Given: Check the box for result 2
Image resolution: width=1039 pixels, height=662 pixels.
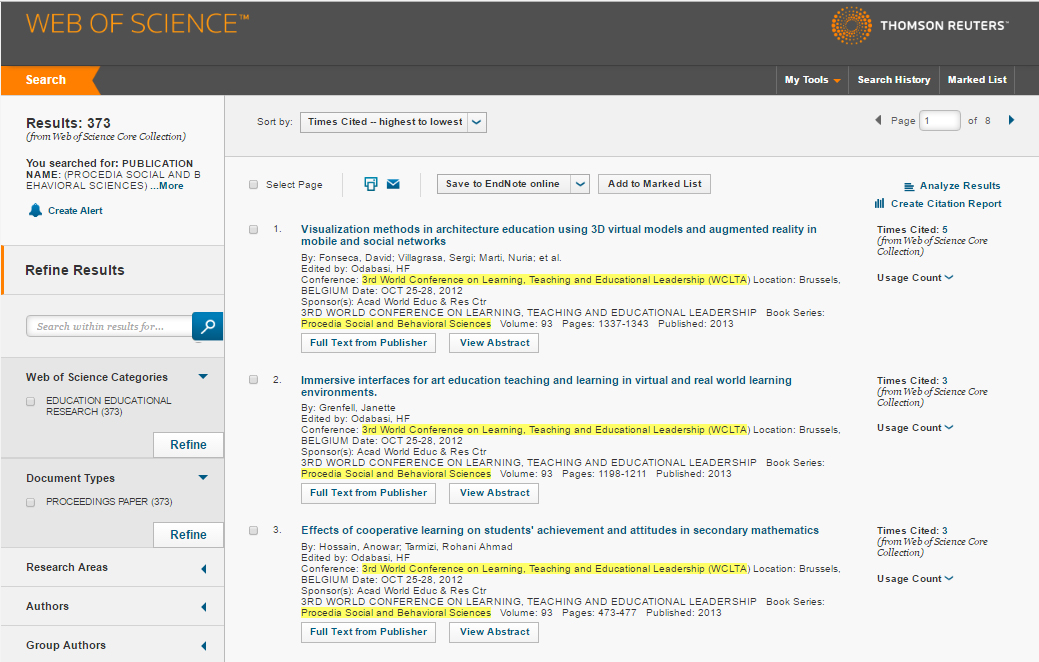Looking at the screenshot, I should (253, 380).
